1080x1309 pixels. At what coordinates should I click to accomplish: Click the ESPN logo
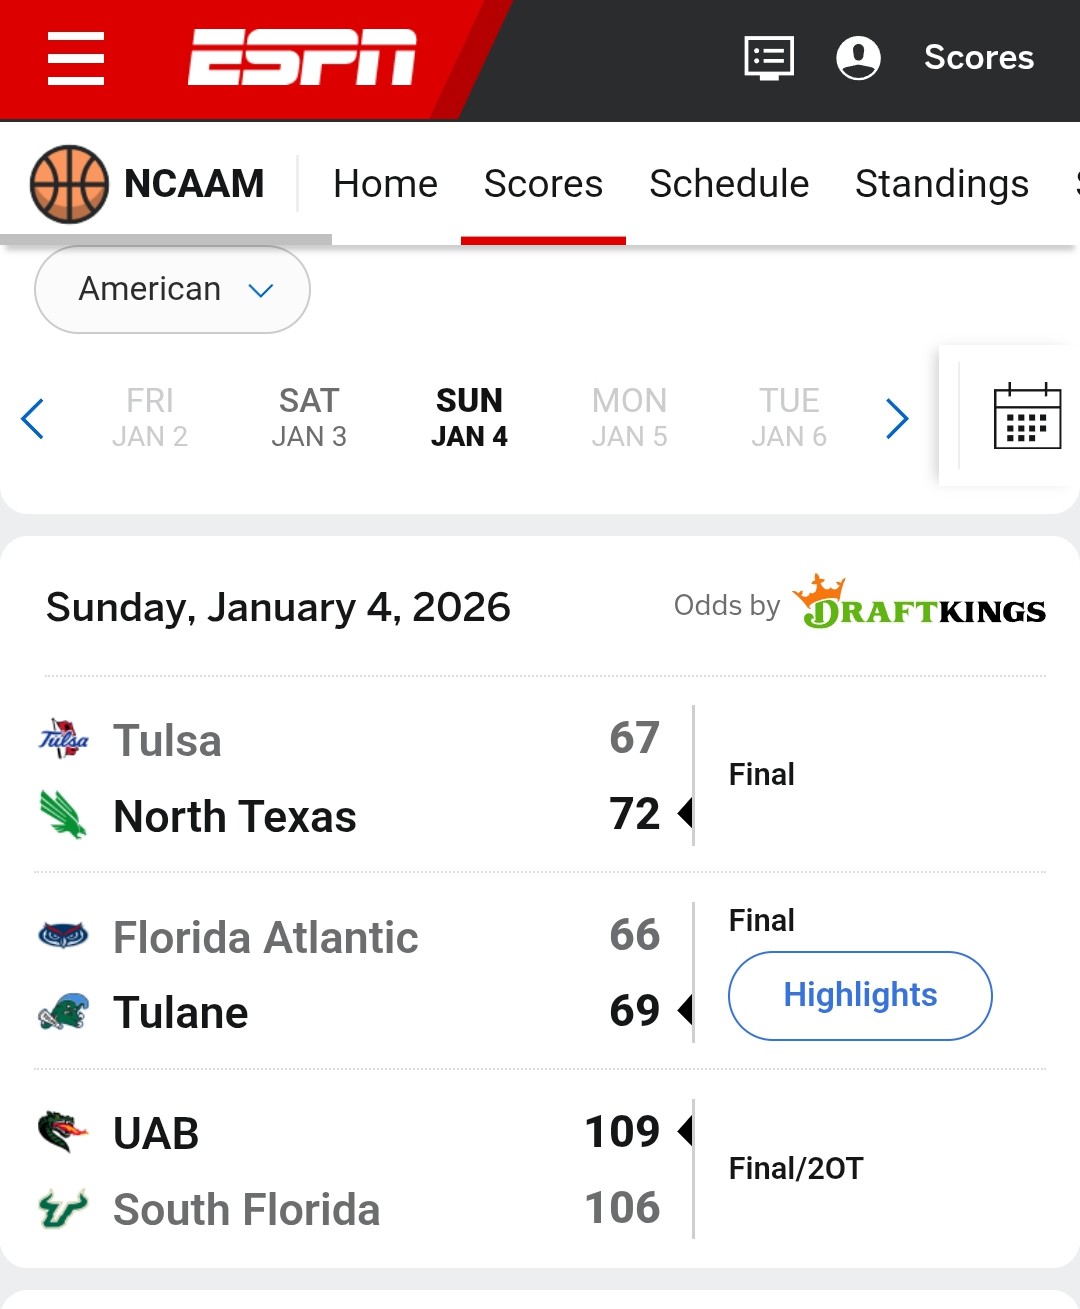[x=302, y=57]
